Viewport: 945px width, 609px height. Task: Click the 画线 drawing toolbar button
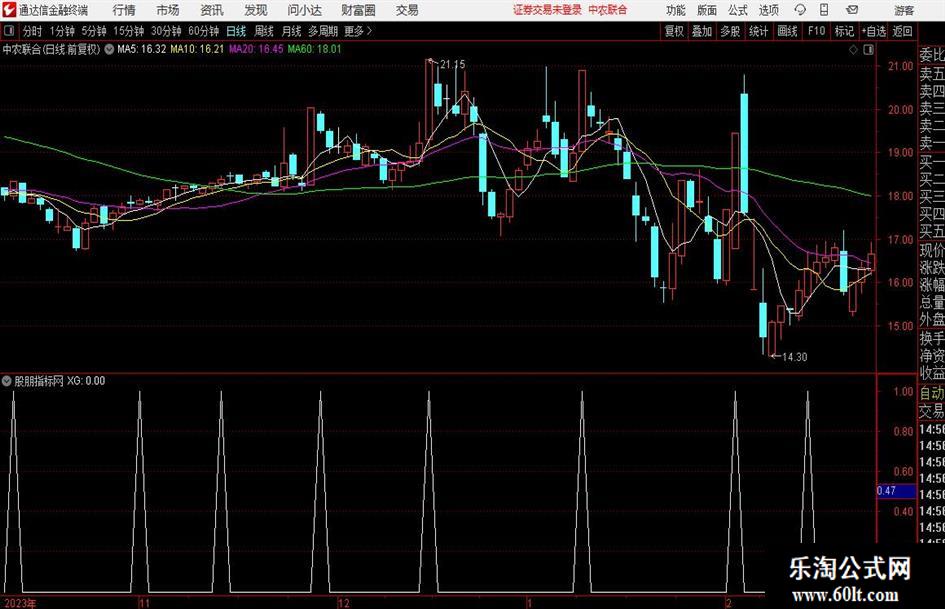tap(787, 31)
